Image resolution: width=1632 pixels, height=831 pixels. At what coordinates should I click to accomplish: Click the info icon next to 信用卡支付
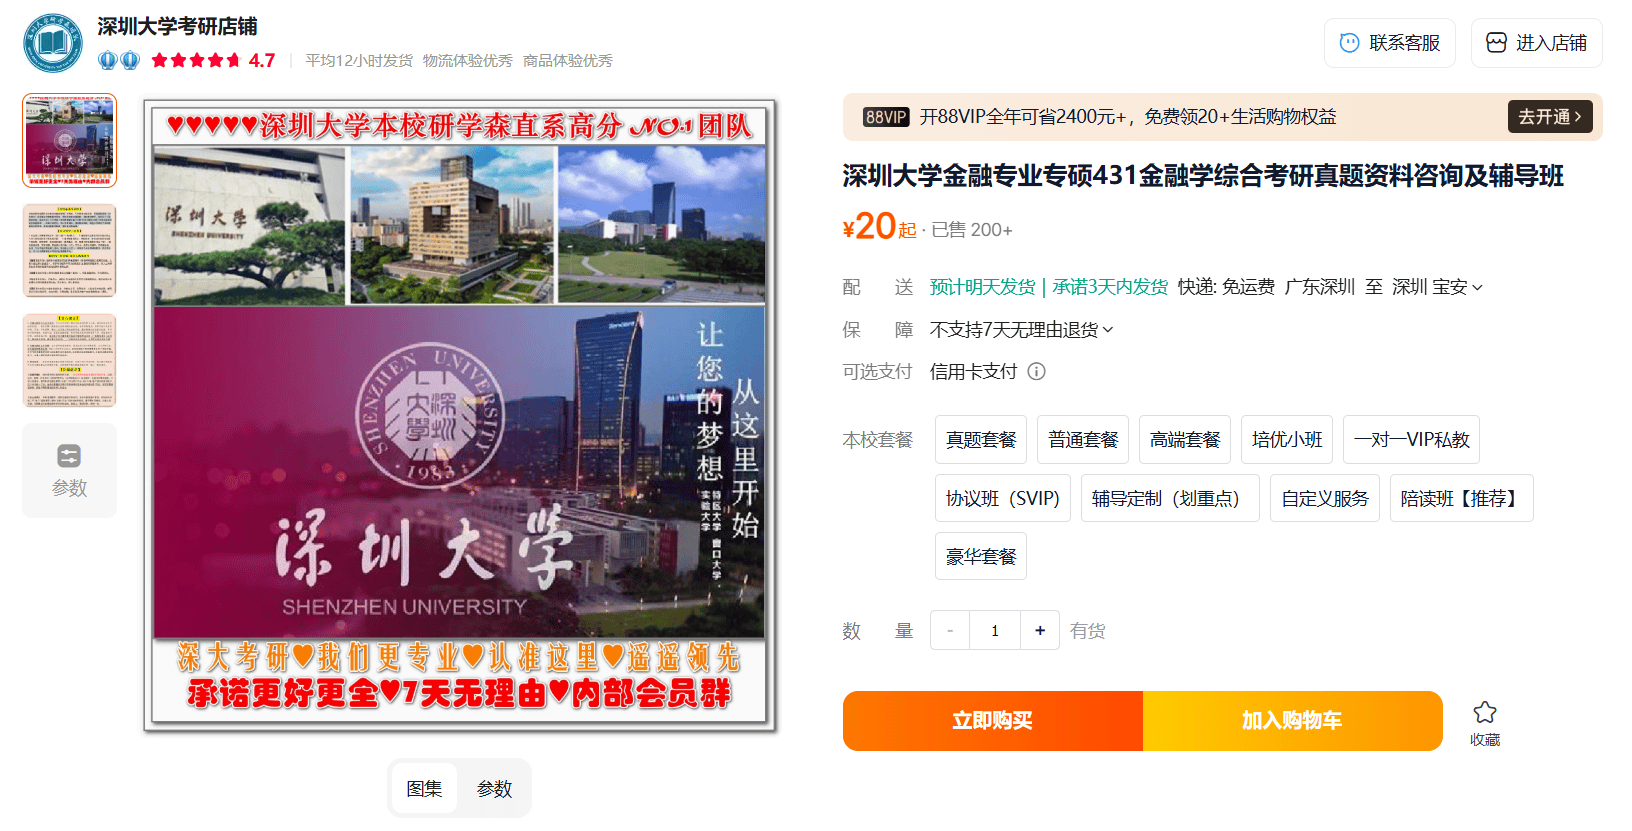coord(1037,372)
